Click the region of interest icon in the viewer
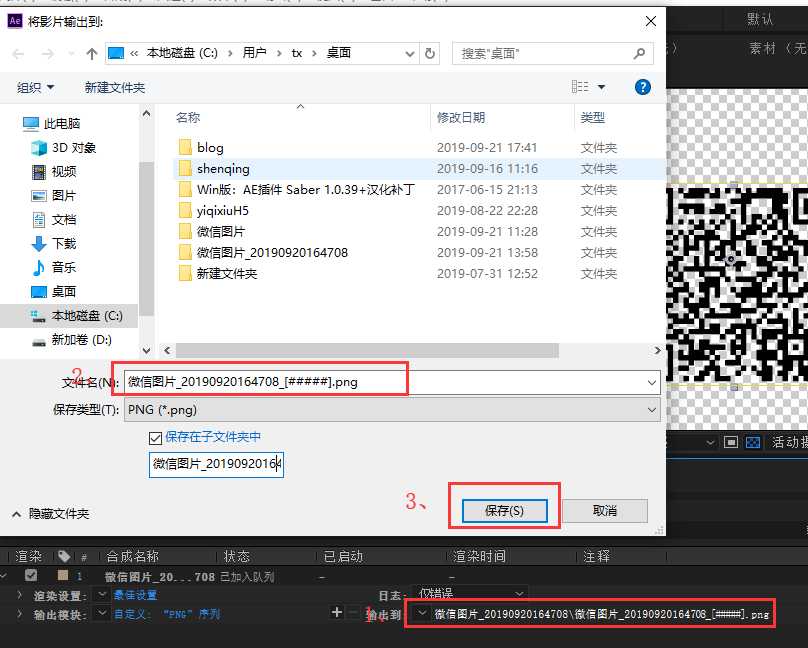The width and height of the screenshot is (808, 648). tap(731, 442)
